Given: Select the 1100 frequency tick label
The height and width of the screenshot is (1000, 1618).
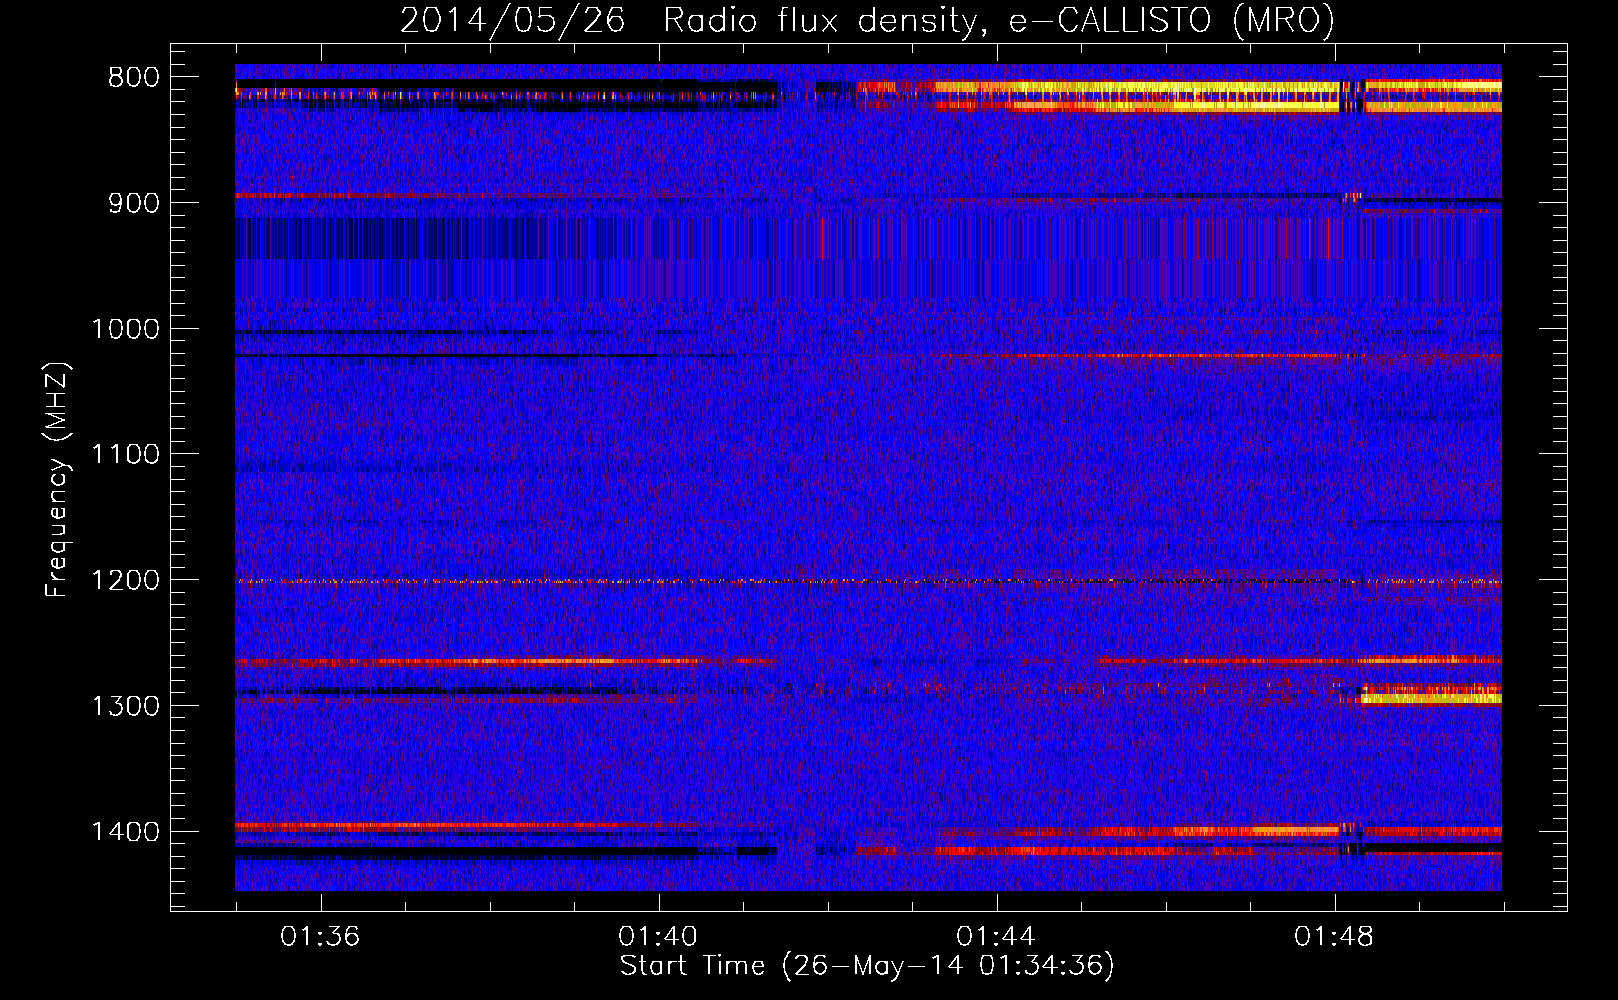Looking at the screenshot, I should point(125,455).
